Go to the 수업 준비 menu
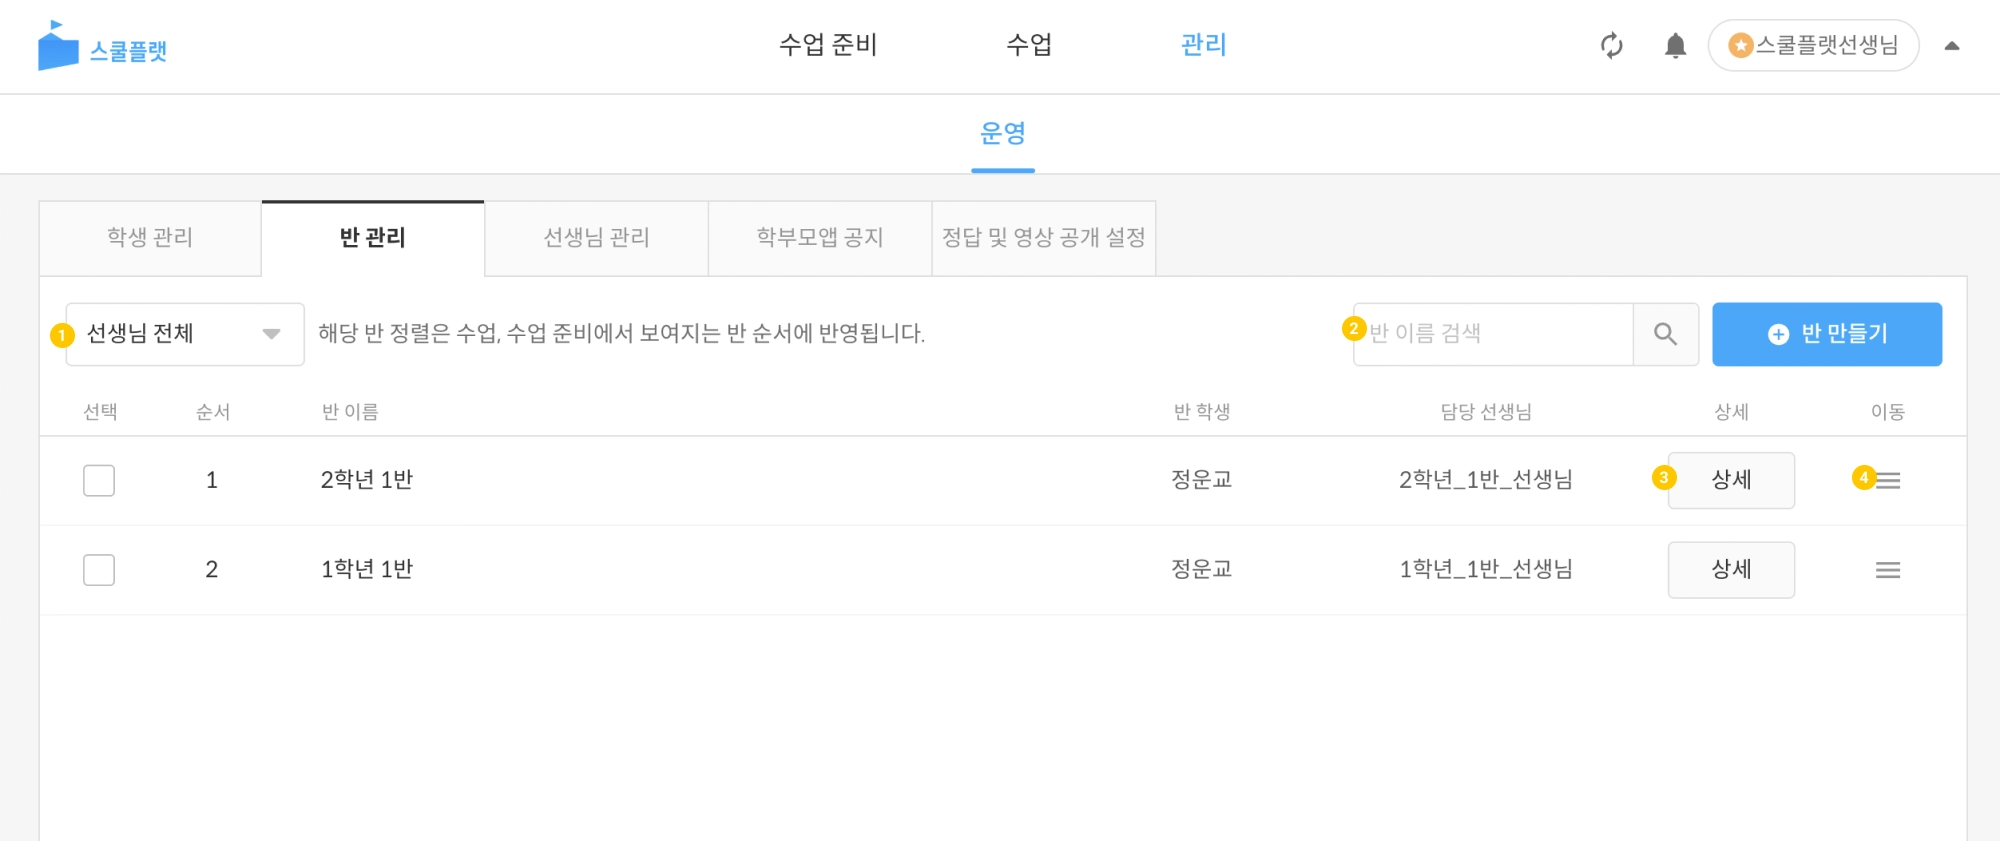Screen dimensions: 2000x841 pyautogui.click(x=828, y=45)
